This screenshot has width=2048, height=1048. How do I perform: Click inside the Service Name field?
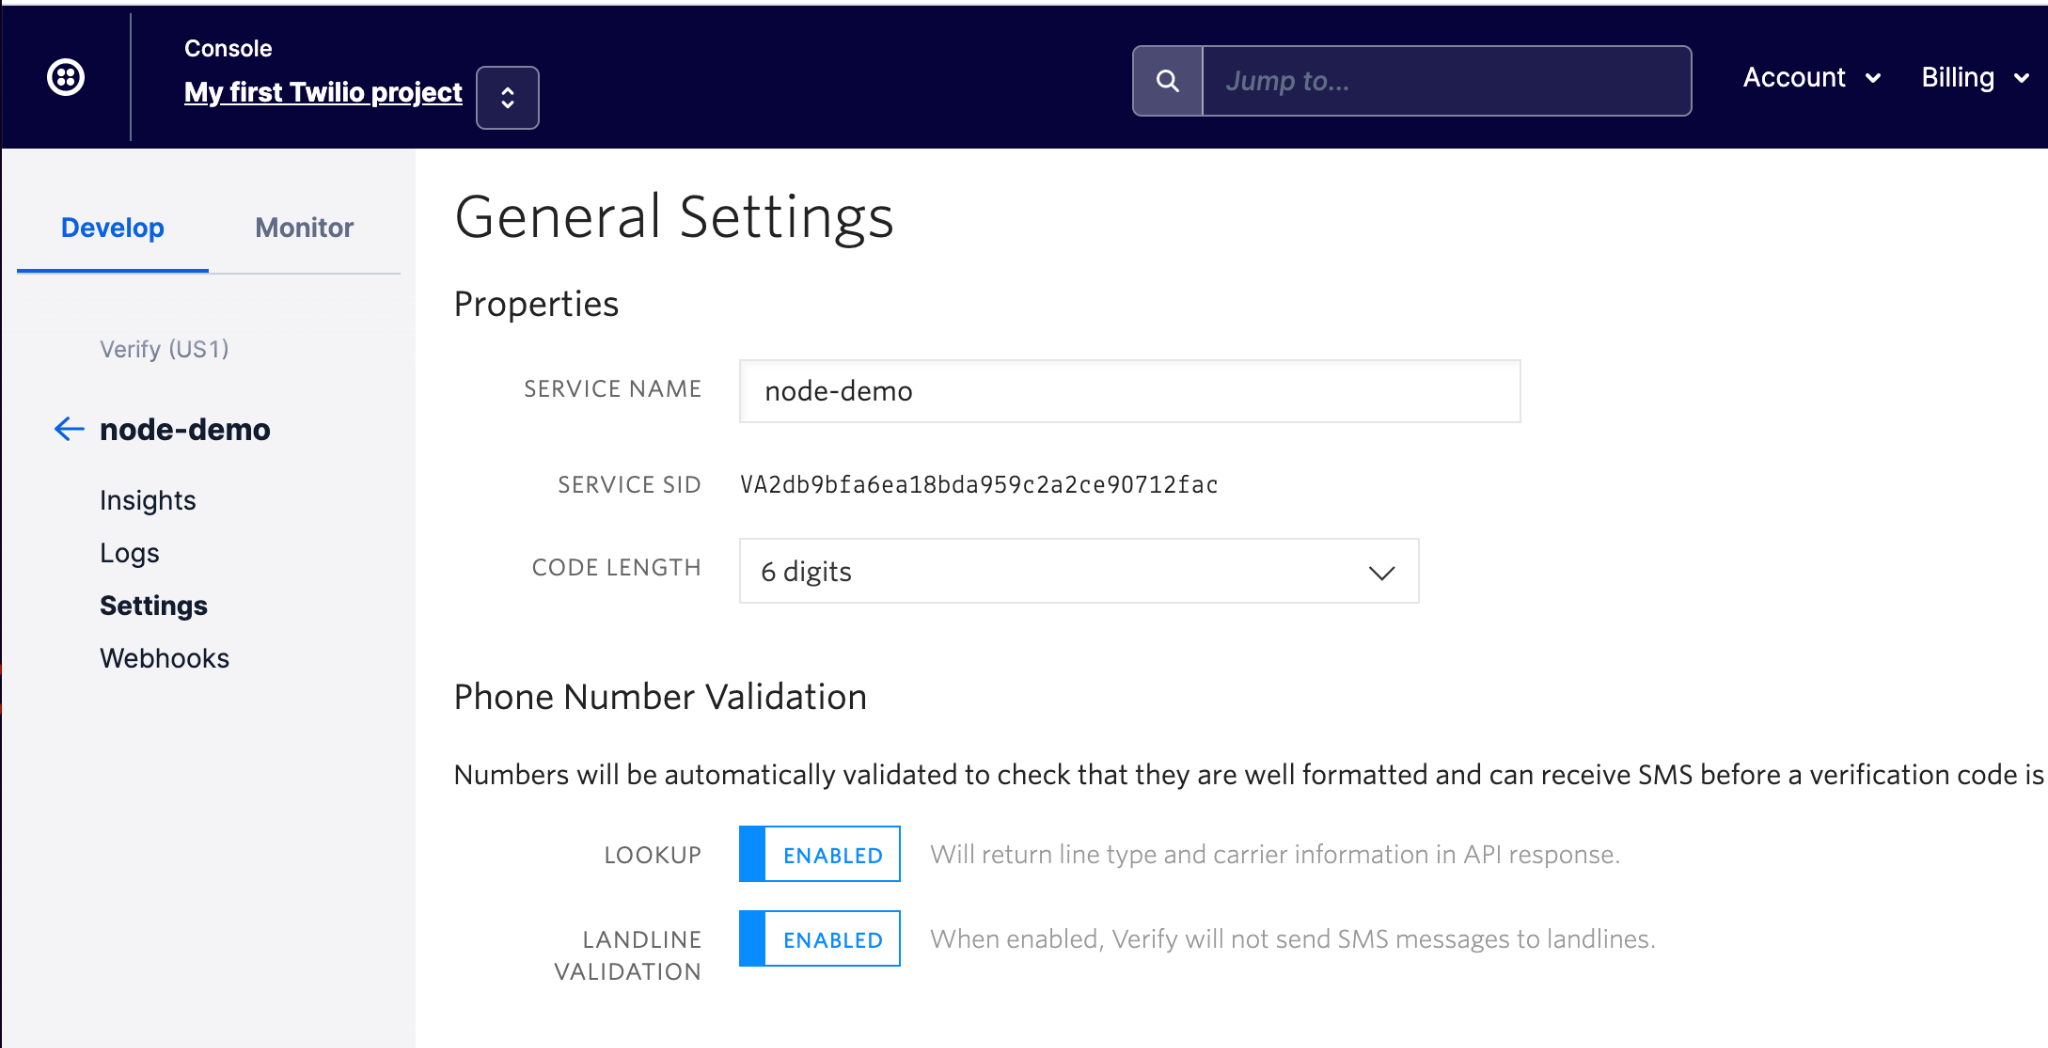[x=1128, y=391]
